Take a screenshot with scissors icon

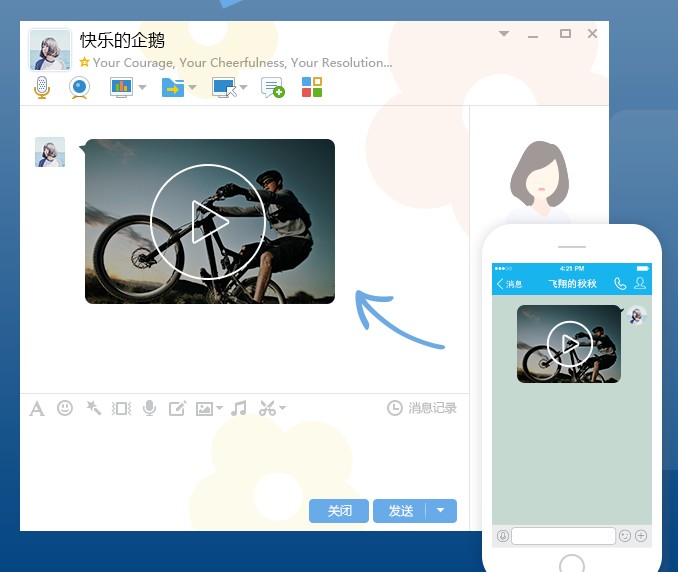point(267,408)
